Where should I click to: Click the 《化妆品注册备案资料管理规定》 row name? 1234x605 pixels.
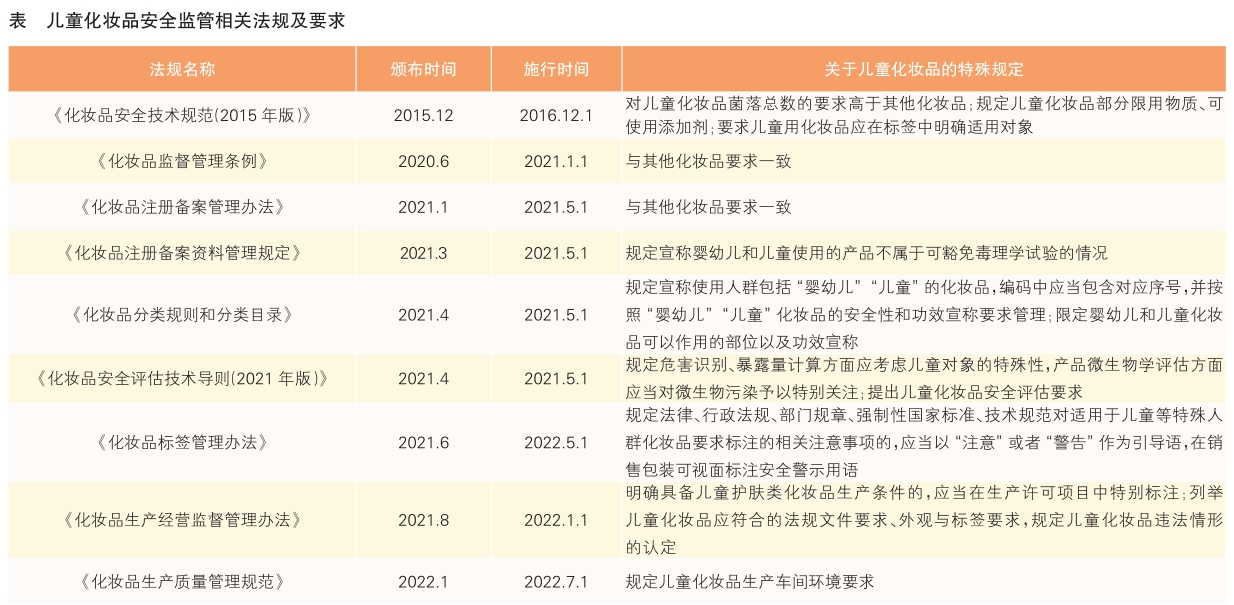point(182,253)
